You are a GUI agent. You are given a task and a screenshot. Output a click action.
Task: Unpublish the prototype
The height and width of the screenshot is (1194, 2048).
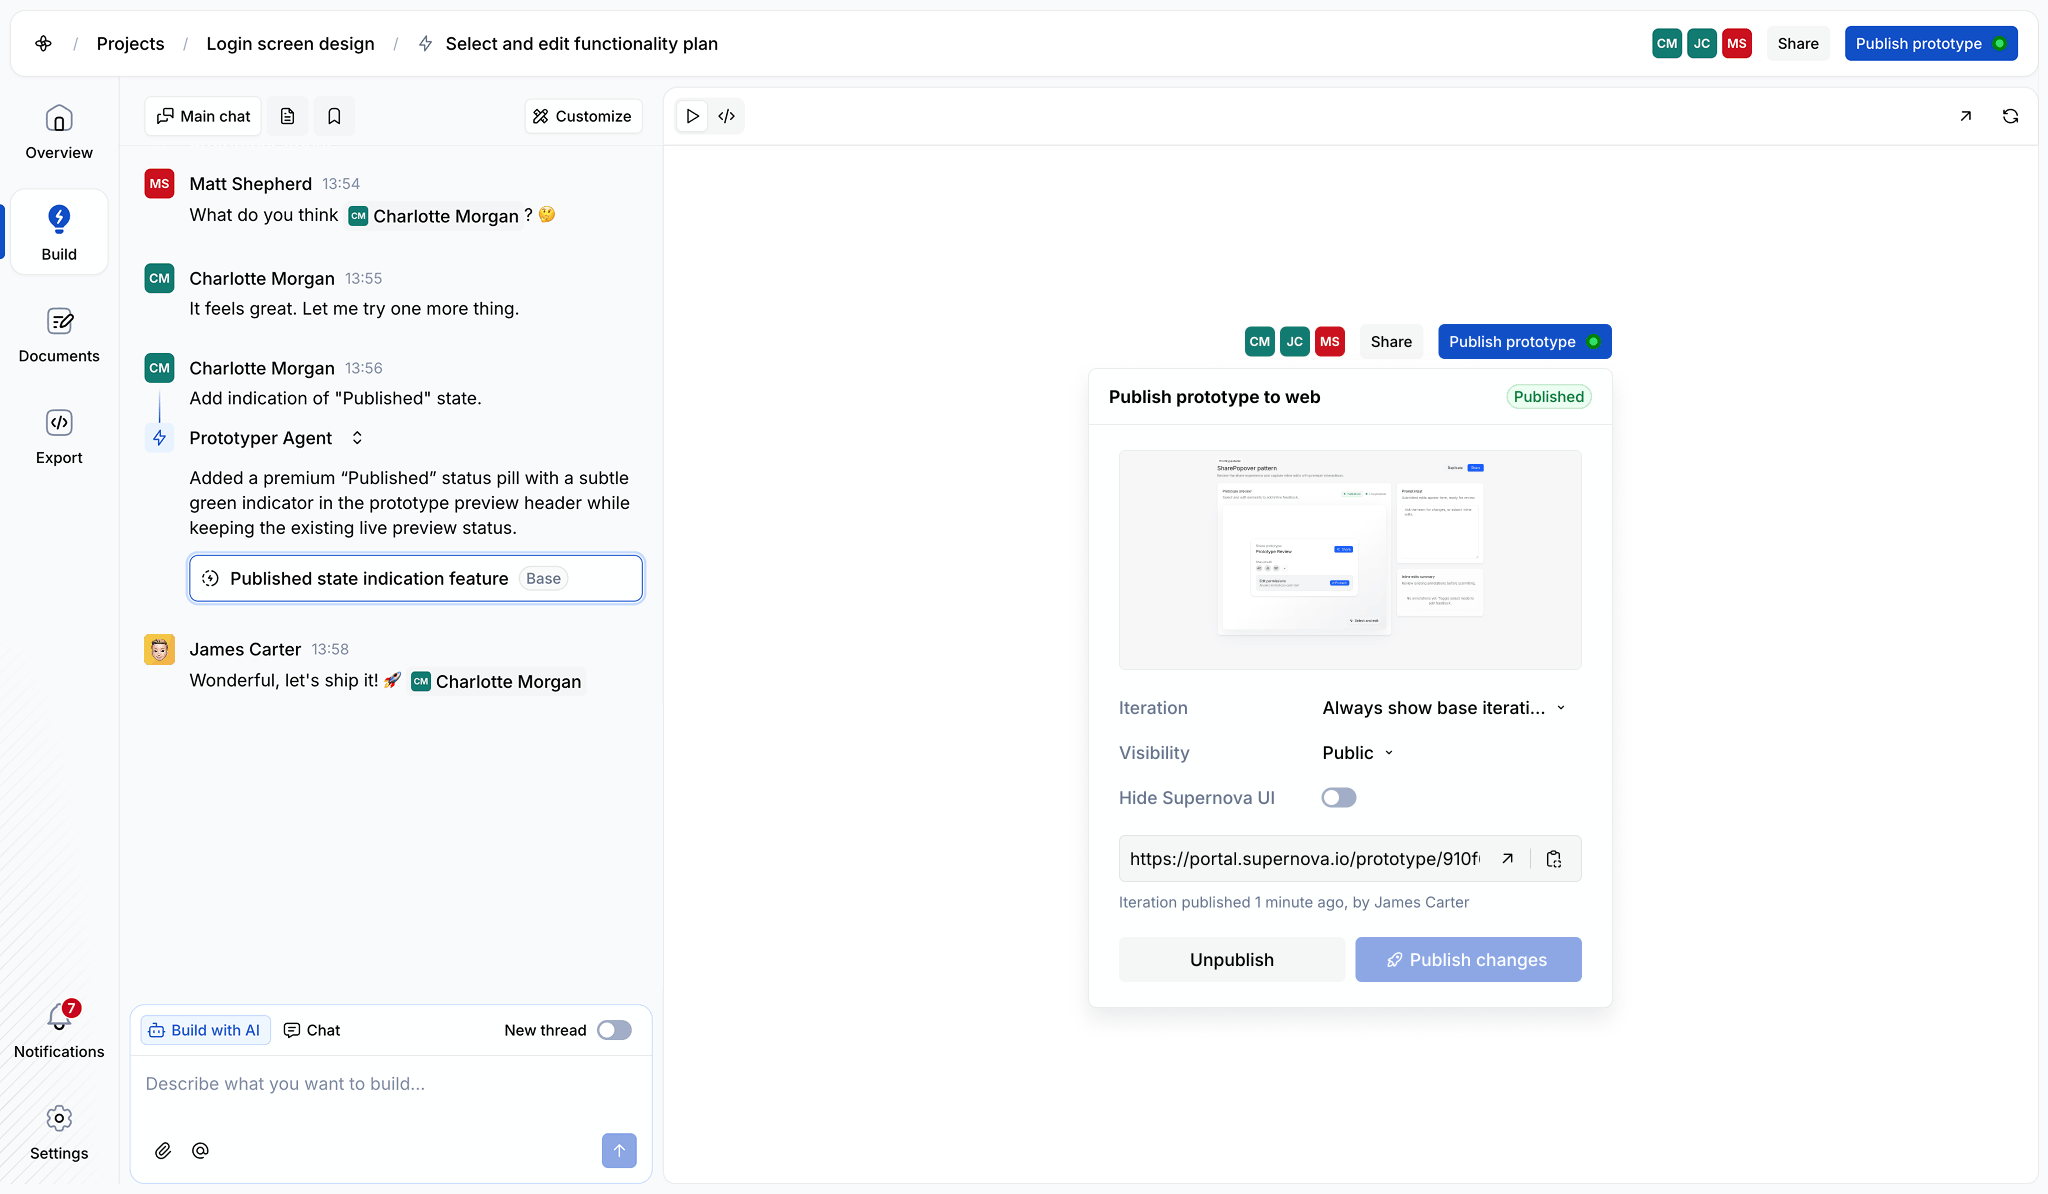(1231, 959)
